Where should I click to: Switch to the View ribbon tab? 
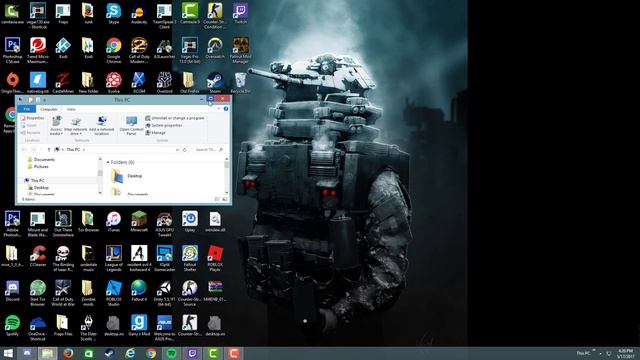coord(71,109)
